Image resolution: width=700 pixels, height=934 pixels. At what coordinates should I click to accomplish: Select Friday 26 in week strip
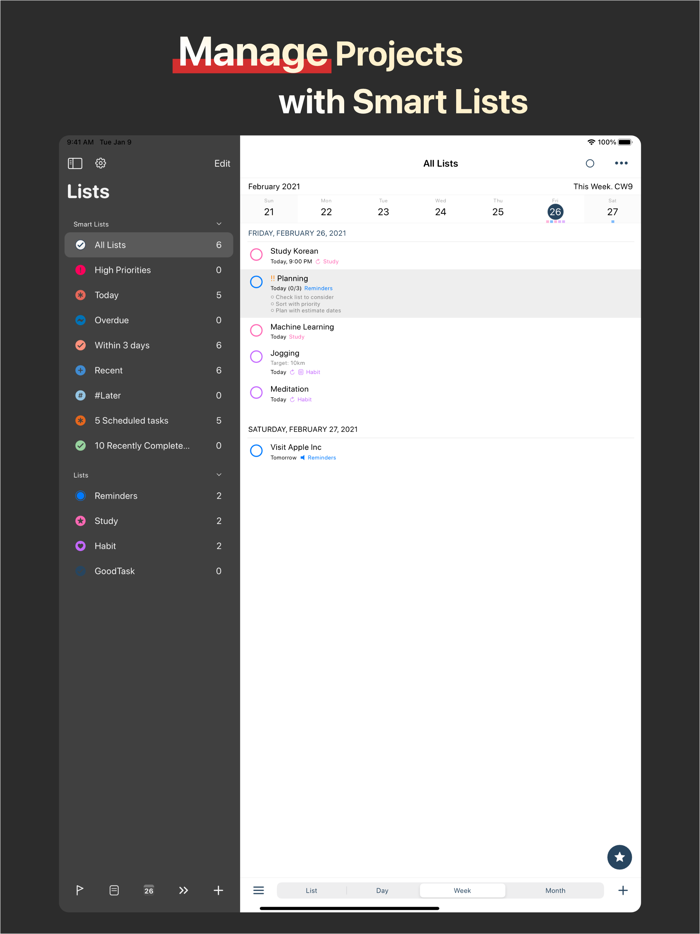pyautogui.click(x=555, y=210)
